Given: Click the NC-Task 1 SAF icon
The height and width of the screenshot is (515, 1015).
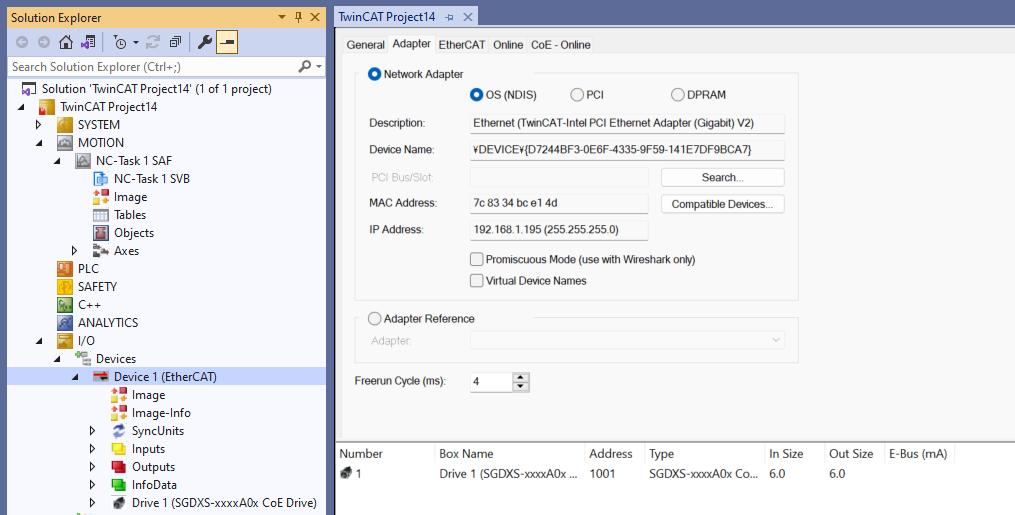Looking at the screenshot, I should [83, 161].
